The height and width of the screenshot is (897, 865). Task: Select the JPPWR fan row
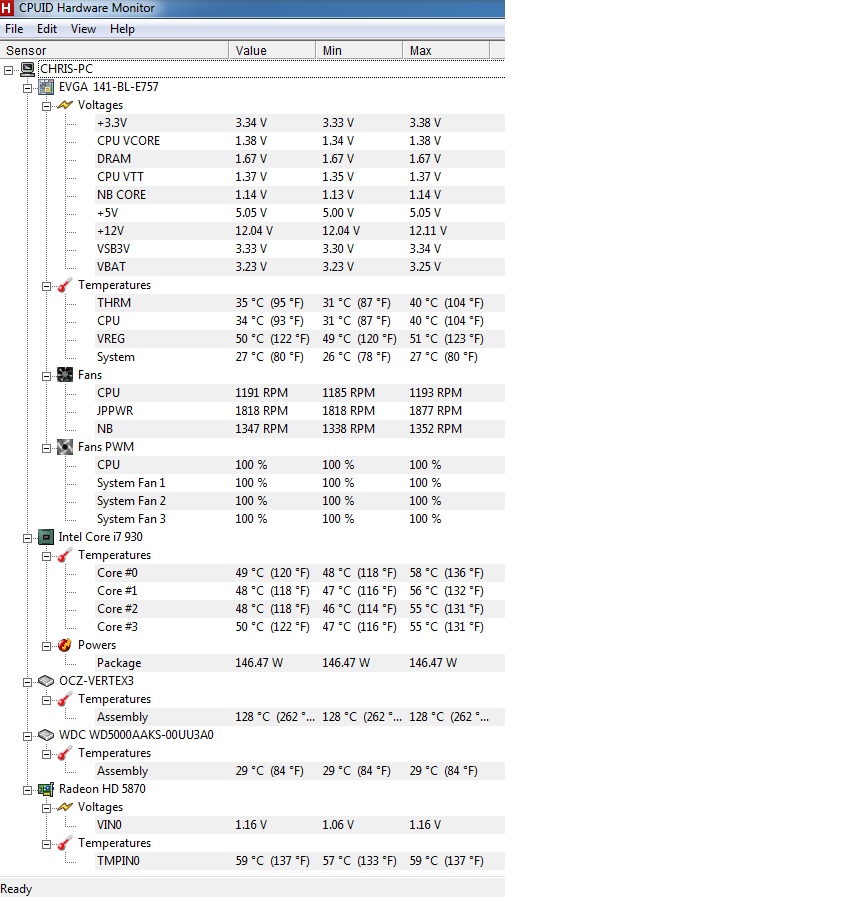click(300, 411)
